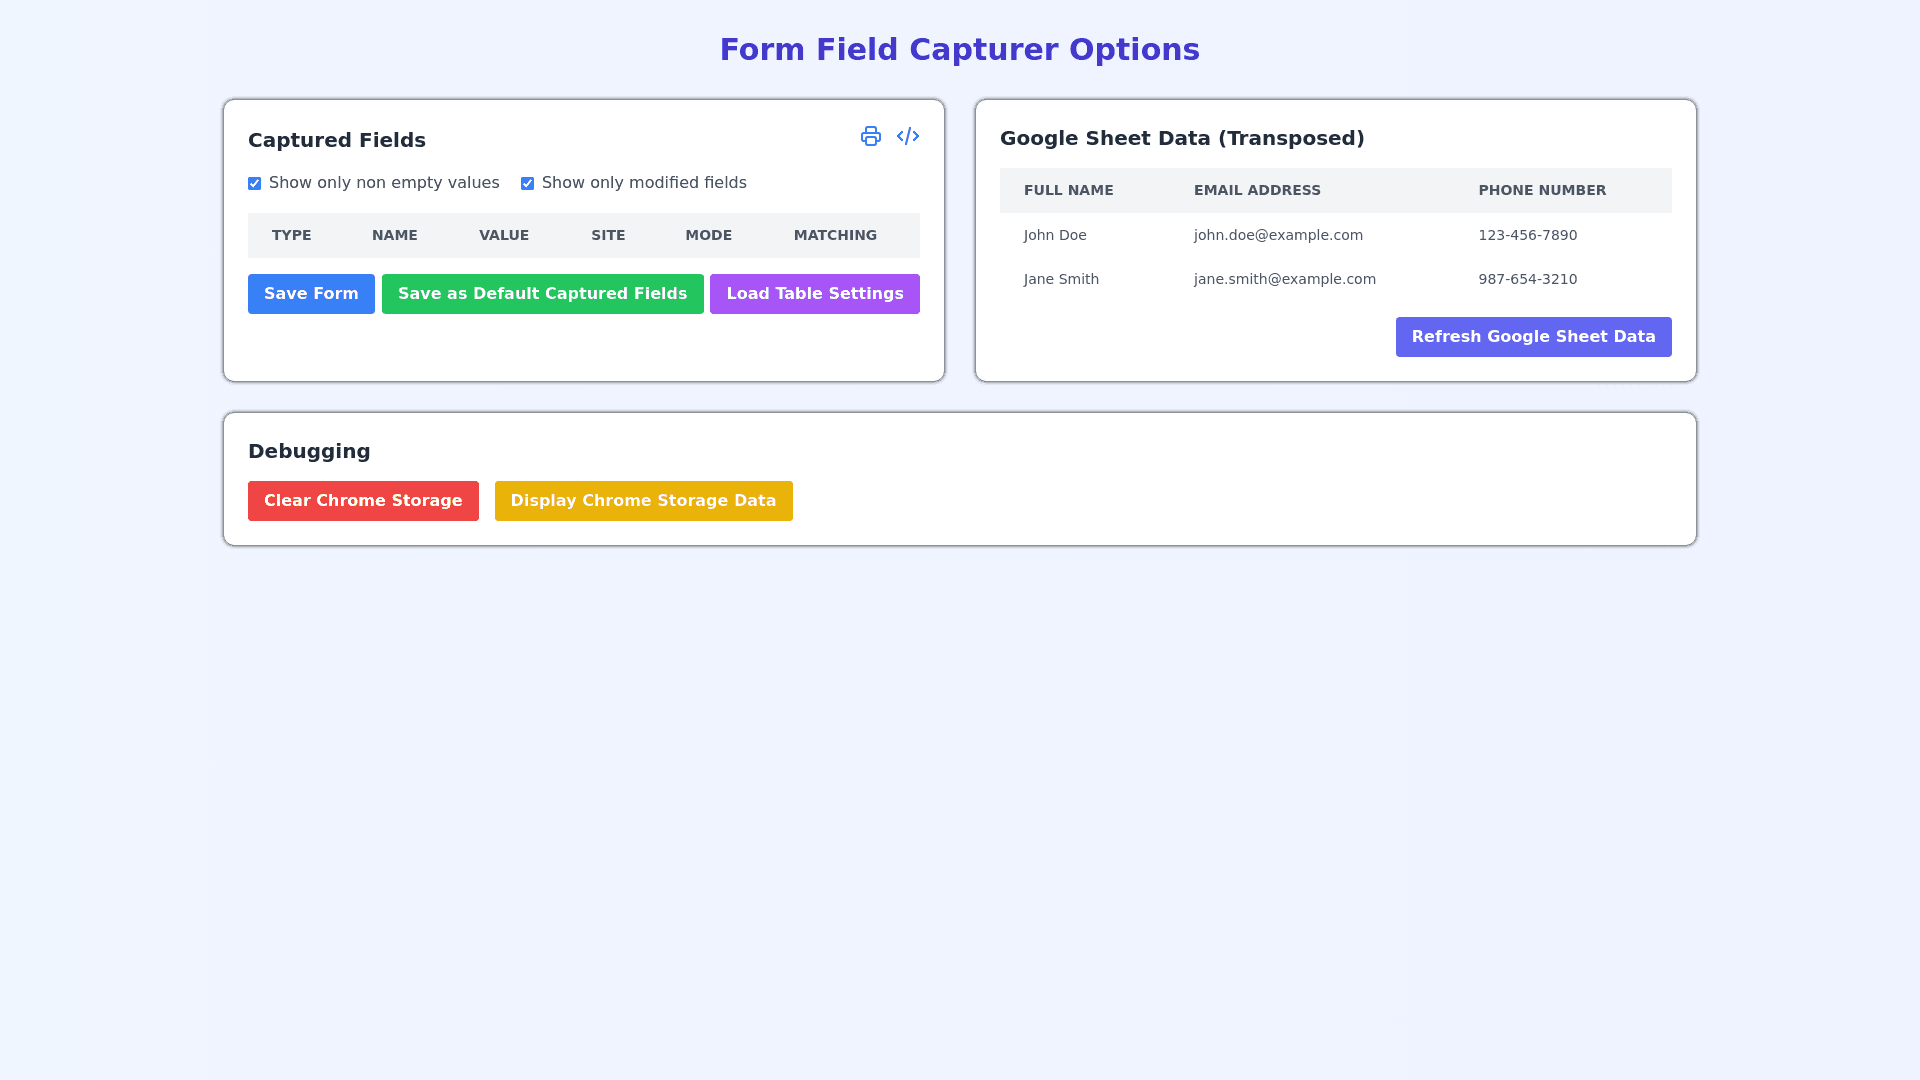
Task: Click the EMAIL ADDRESS column header
Action: 1257,191
